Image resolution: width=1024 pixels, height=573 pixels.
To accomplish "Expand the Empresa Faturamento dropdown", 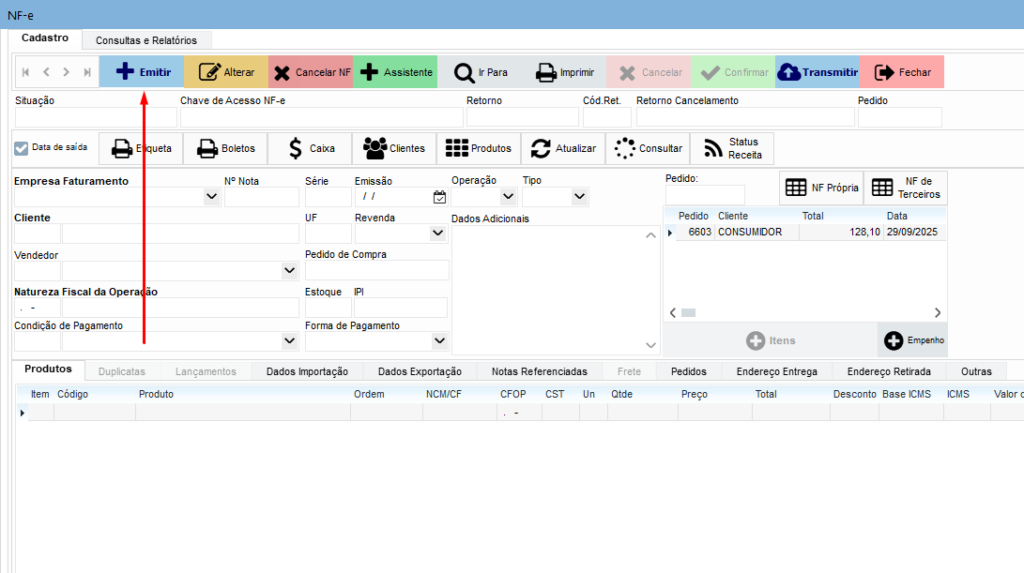I will [211, 197].
